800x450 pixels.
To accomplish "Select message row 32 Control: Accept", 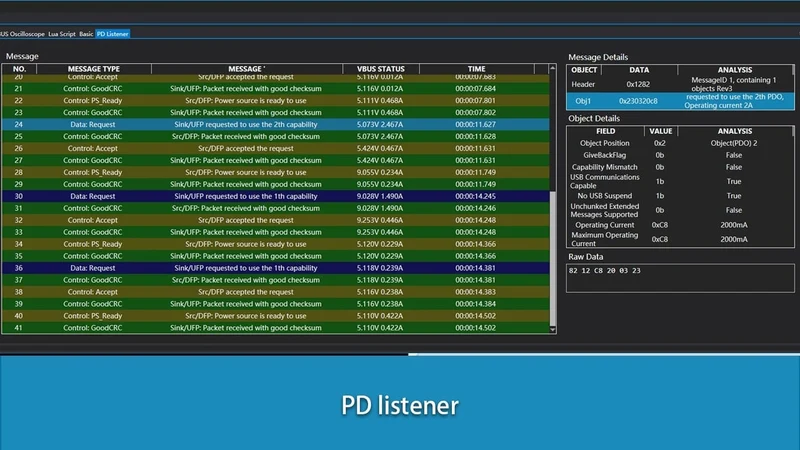I will point(276,220).
